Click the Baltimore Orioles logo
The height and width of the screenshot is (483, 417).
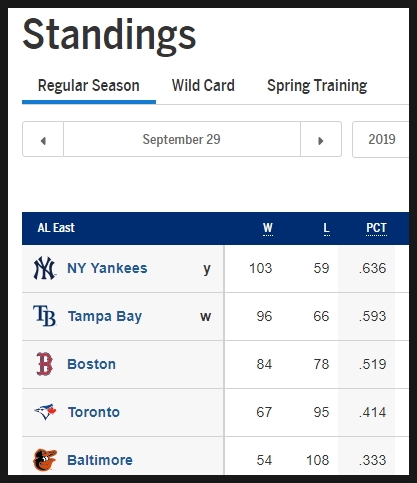[x=45, y=460]
